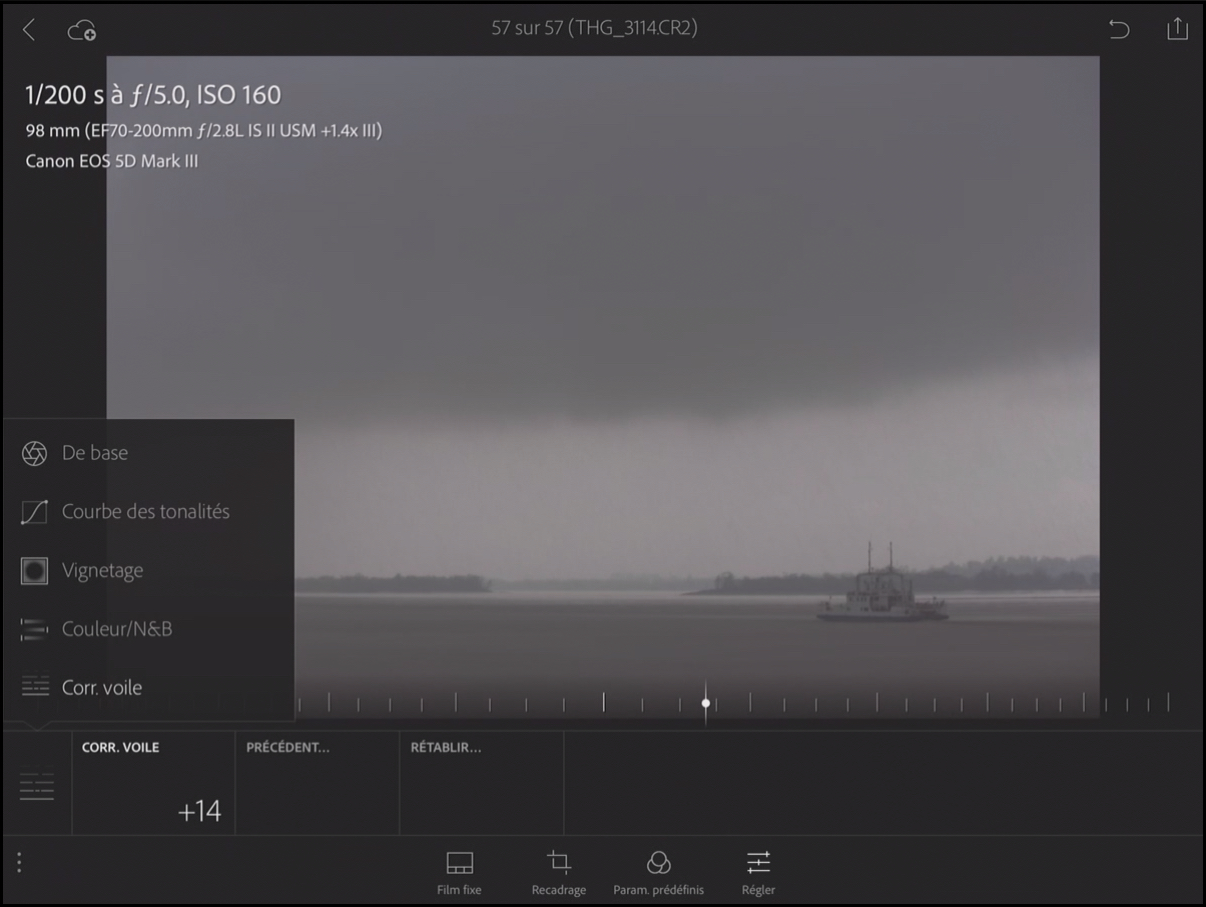Tap the cloud add icon
Image resolution: width=1206 pixels, height=907 pixels.
pyautogui.click(x=81, y=31)
